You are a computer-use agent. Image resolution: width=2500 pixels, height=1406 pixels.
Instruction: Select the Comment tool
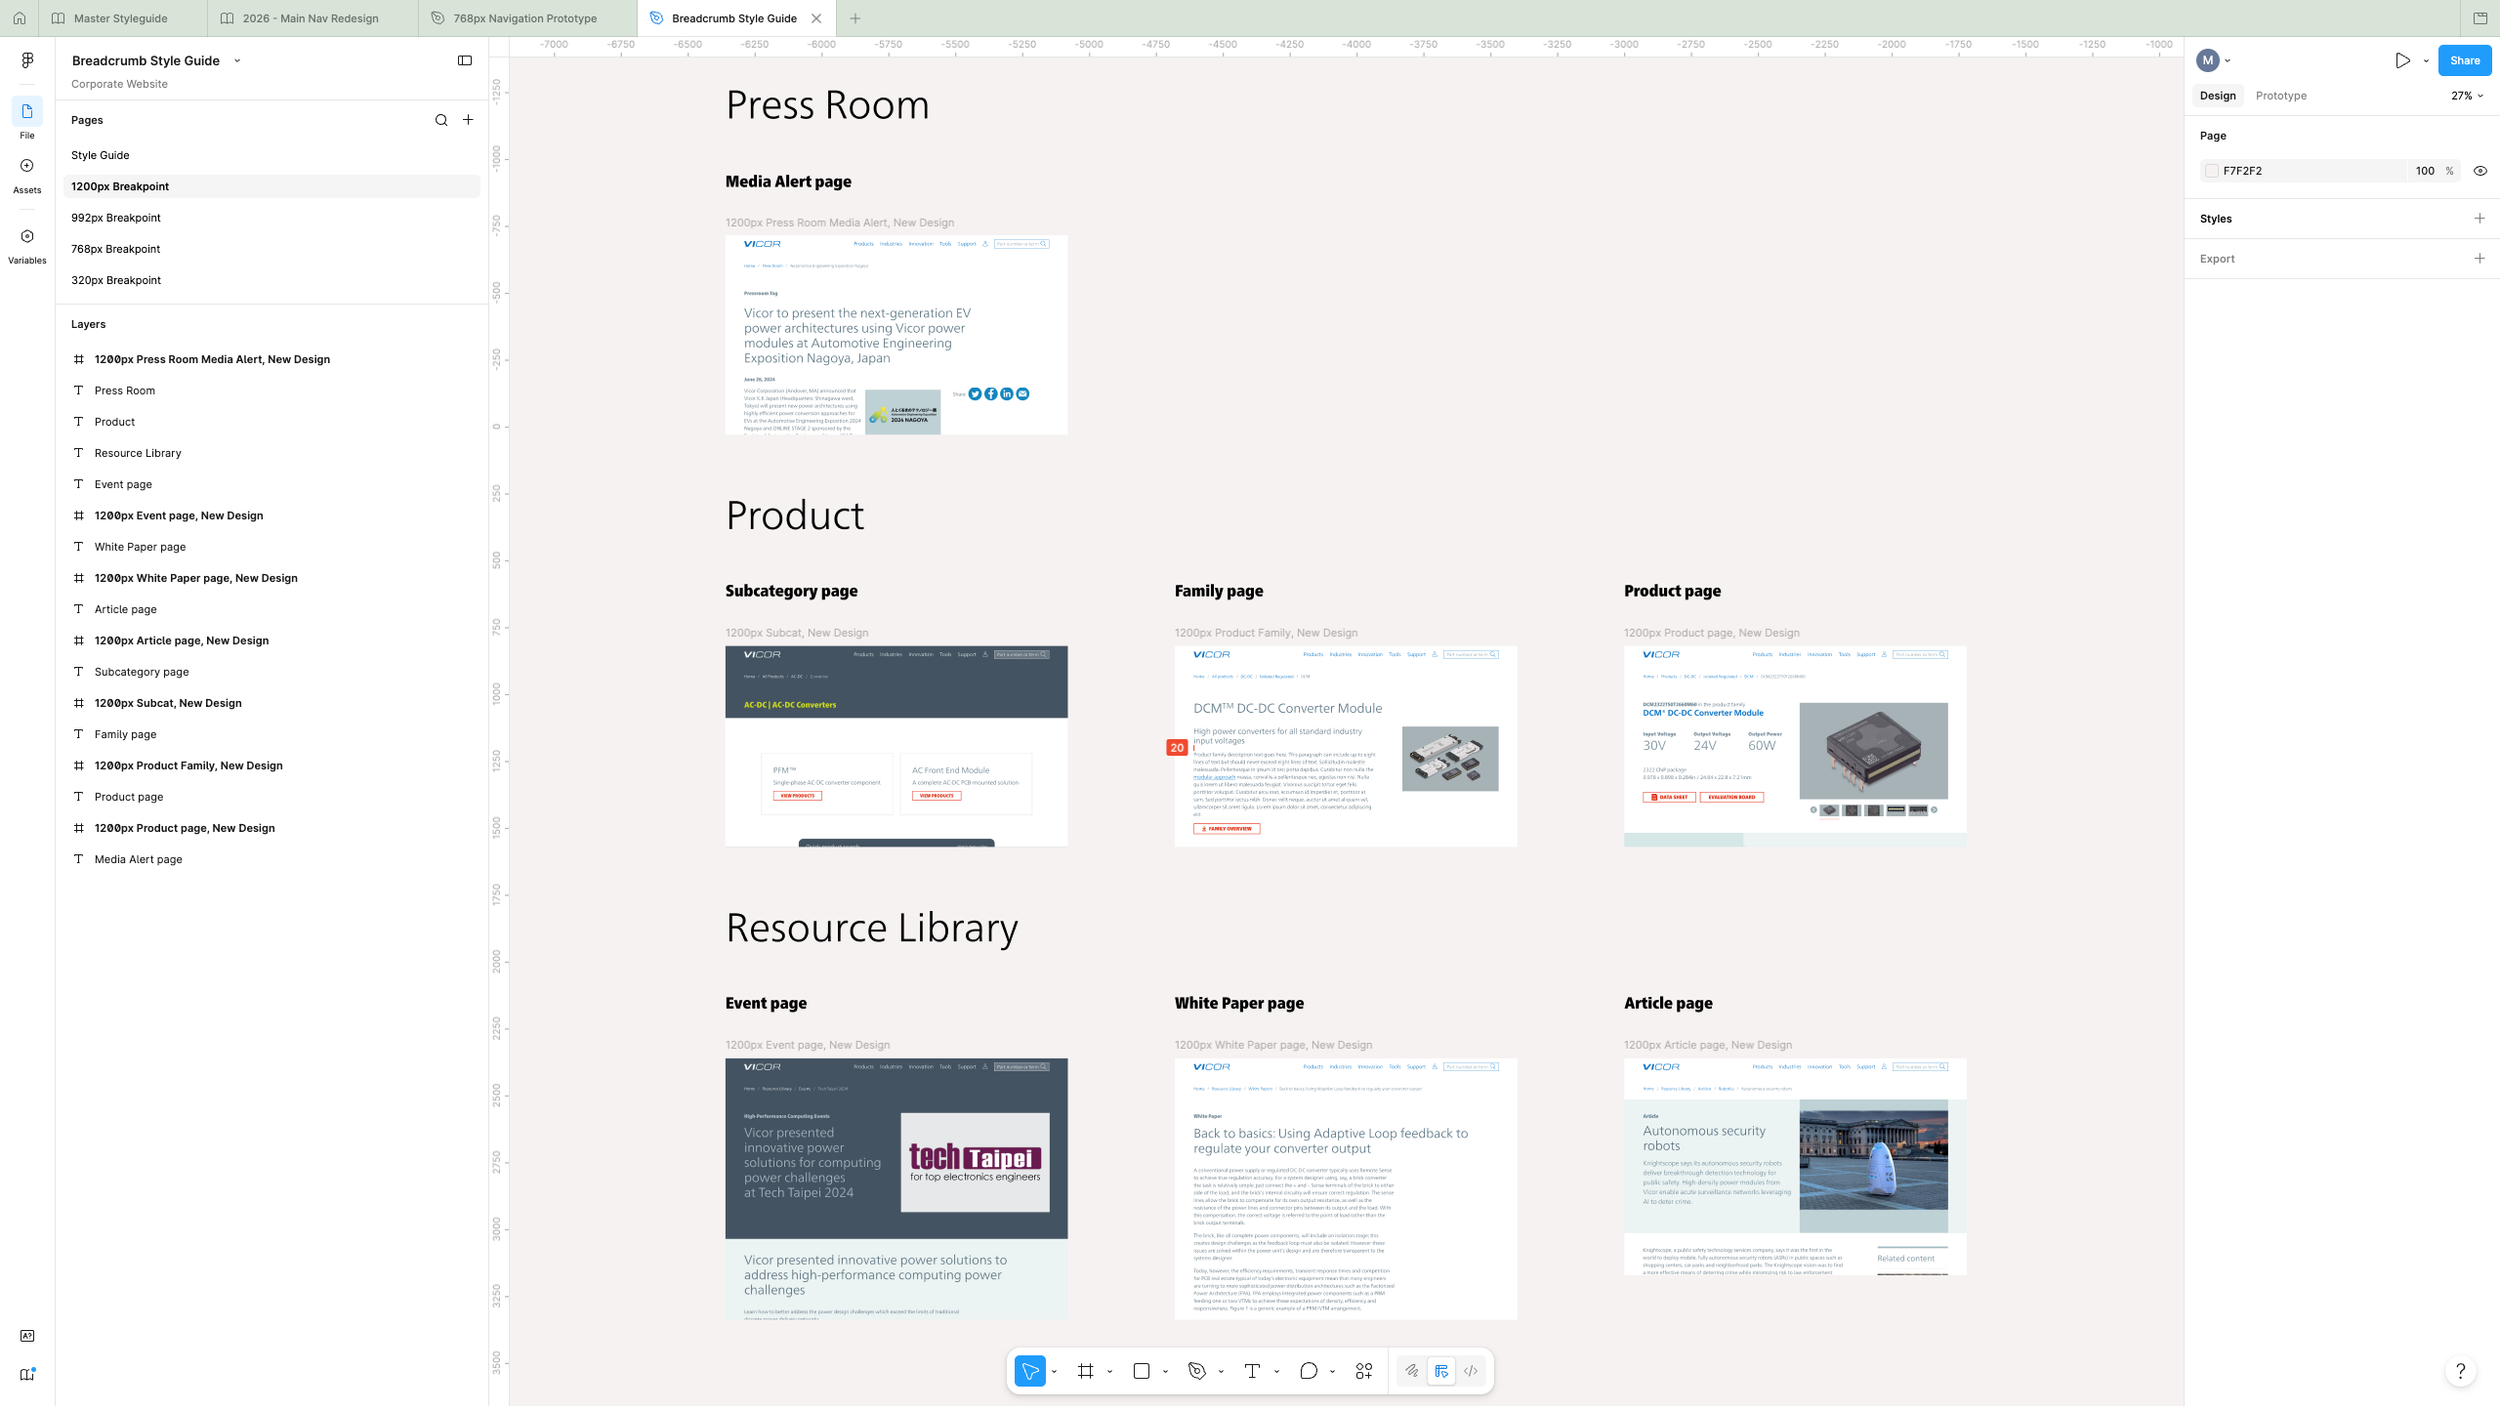(1308, 1371)
